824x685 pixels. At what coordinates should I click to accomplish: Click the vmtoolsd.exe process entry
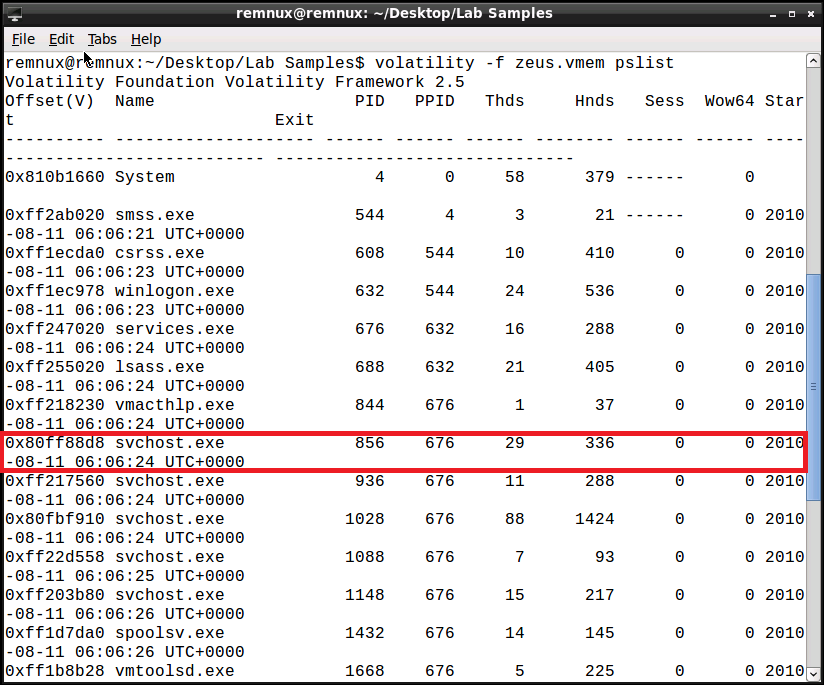coord(174,671)
